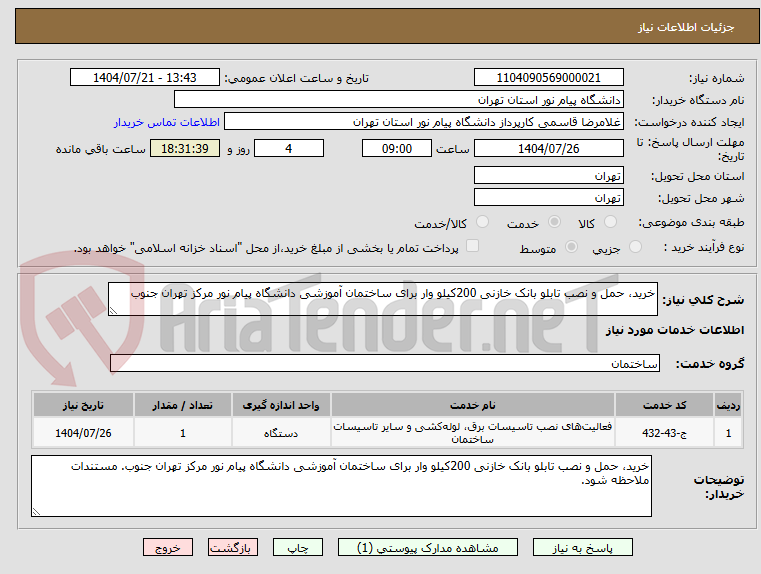Screen dimensions: 761x574
Task: Click the نام خدمت column header
Action: coord(473,405)
